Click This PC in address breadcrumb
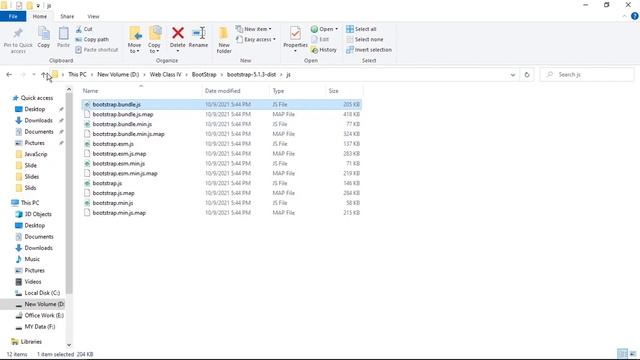This screenshot has width=640, height=360. point(77,75)
